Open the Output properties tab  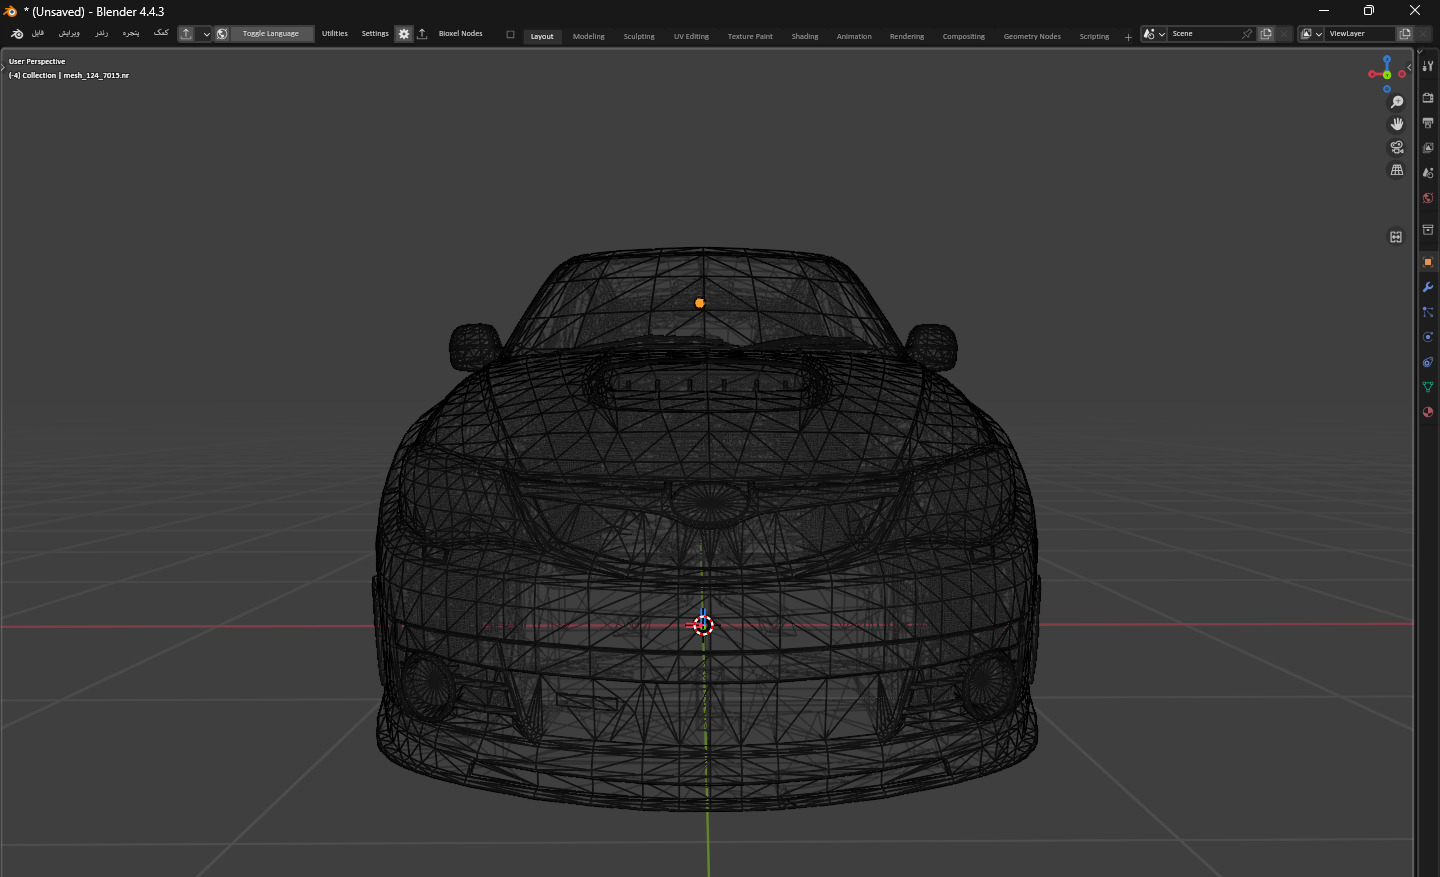click(1428, 123)
